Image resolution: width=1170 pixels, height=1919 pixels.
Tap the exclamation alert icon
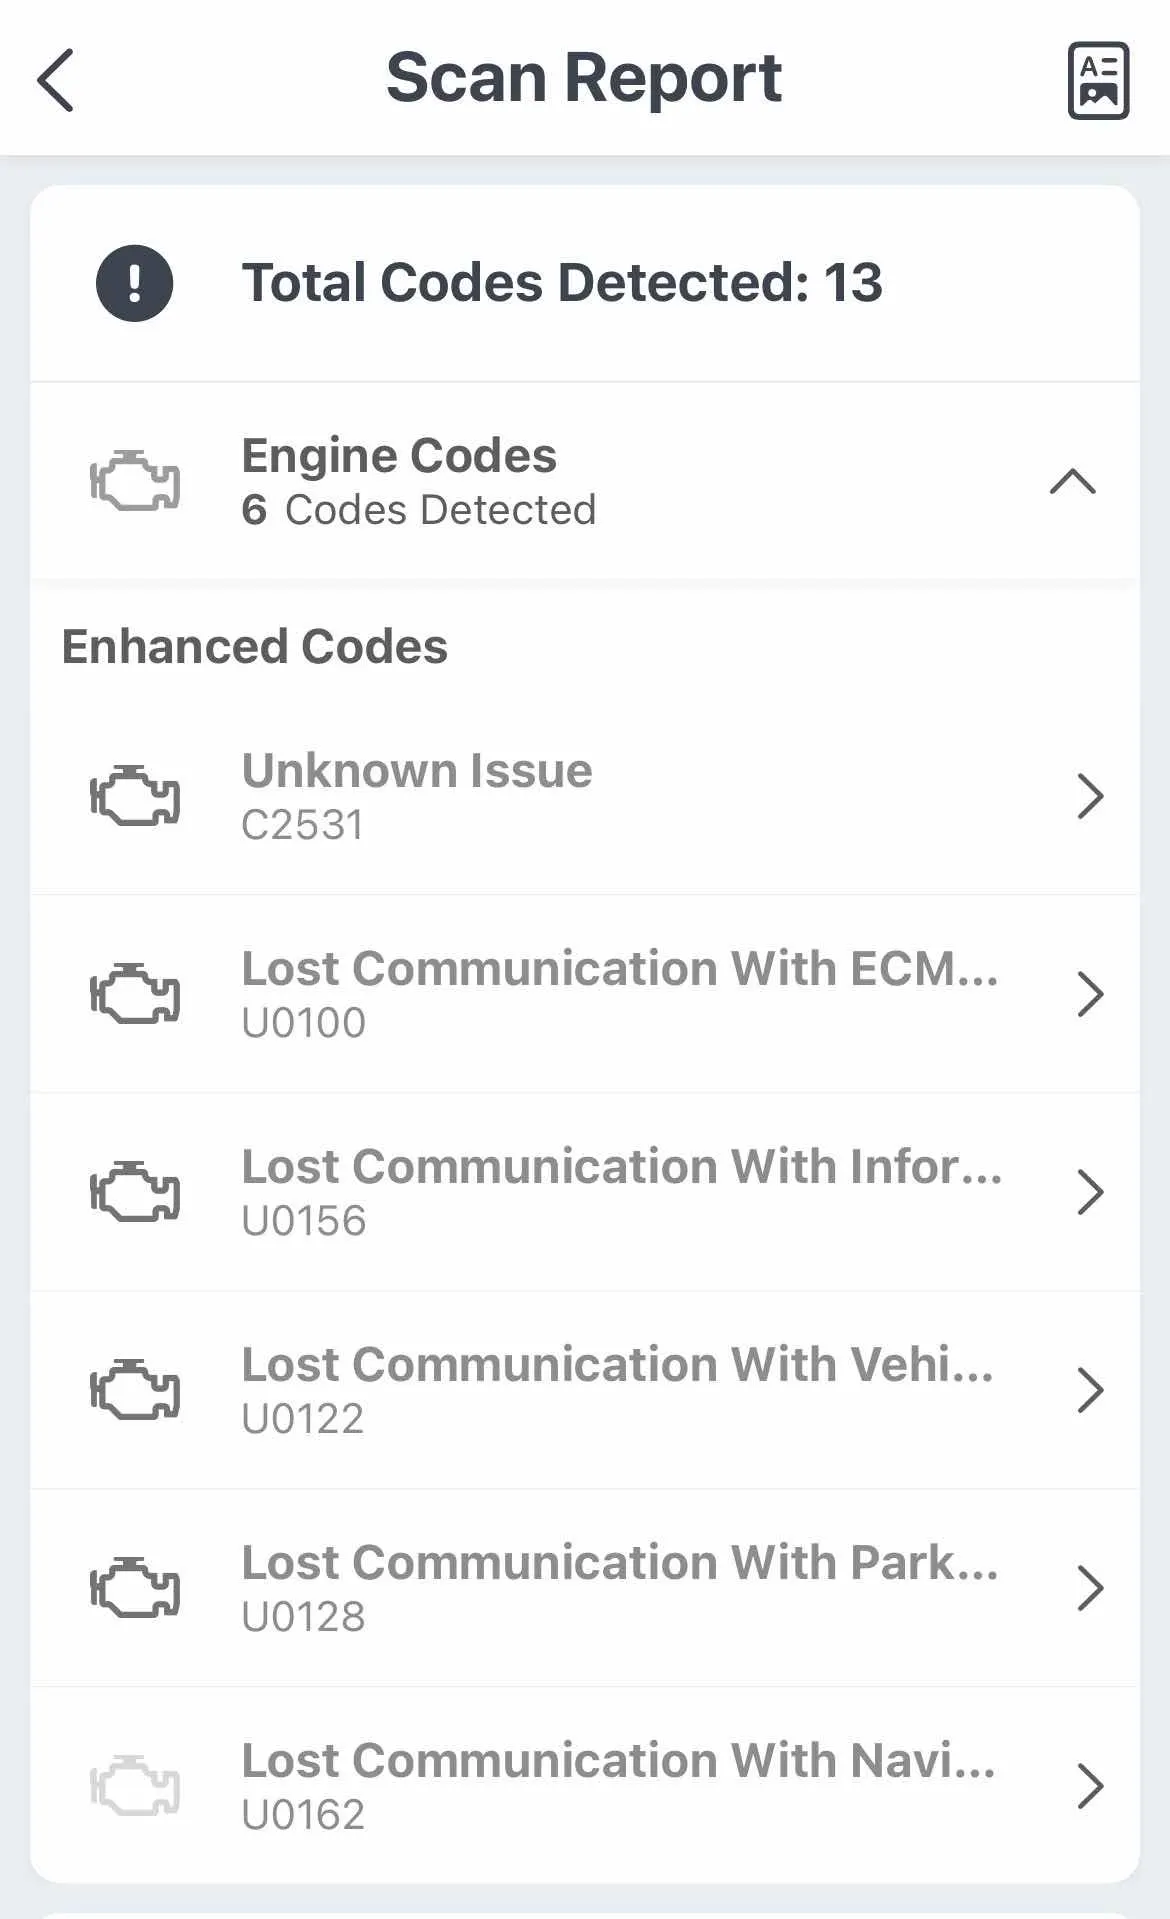[134, 283]
